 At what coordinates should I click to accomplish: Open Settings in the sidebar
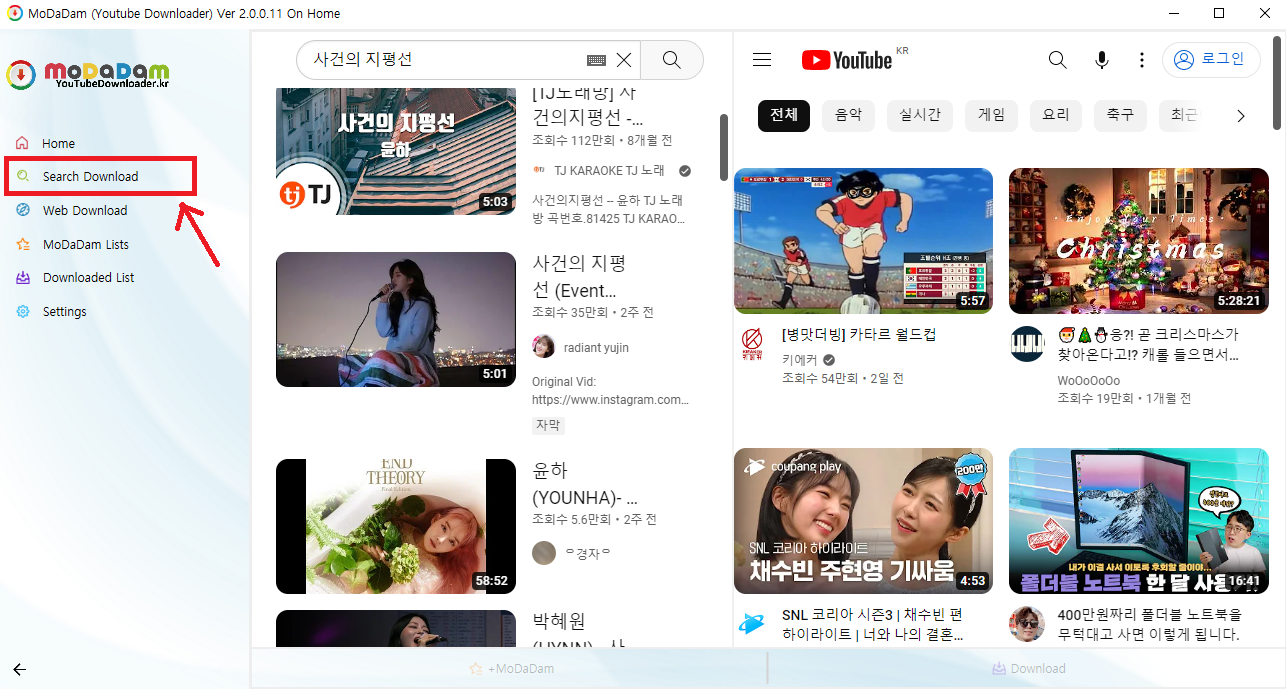pyautogui.click(x=64, y=312)
